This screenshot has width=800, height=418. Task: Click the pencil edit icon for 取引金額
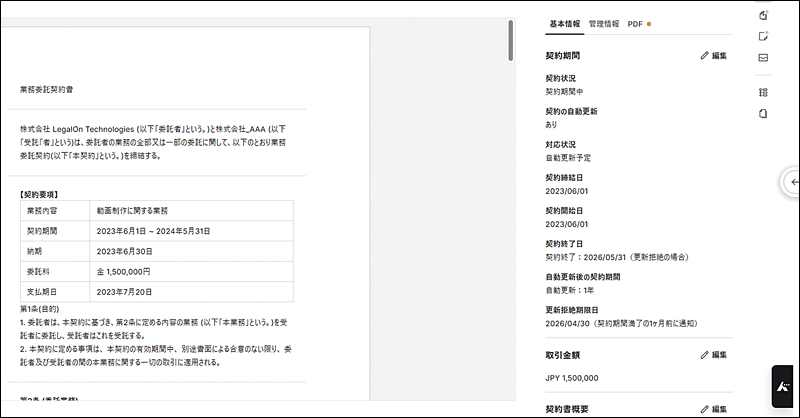(x=713, y=355)
